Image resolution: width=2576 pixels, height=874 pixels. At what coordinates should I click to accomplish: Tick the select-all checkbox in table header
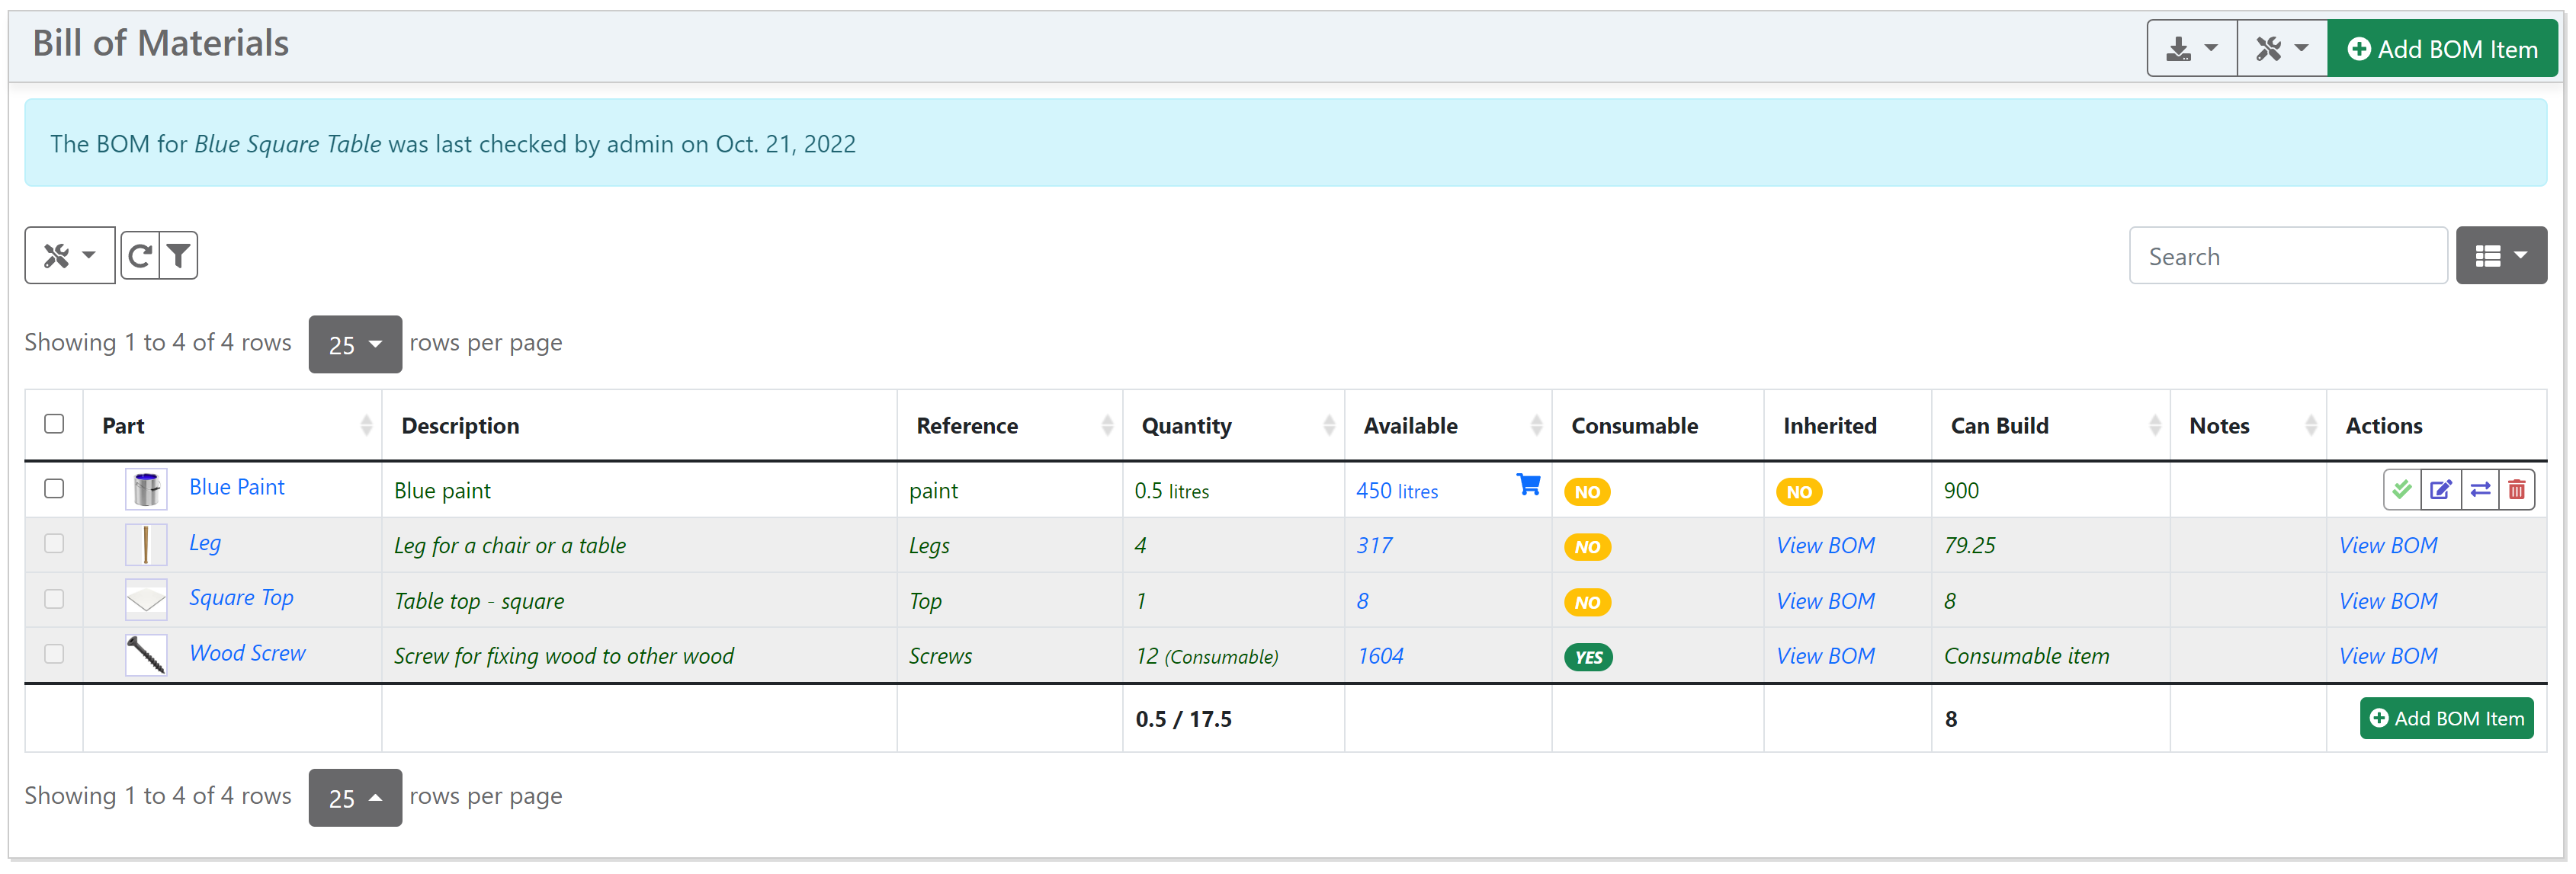54,424
